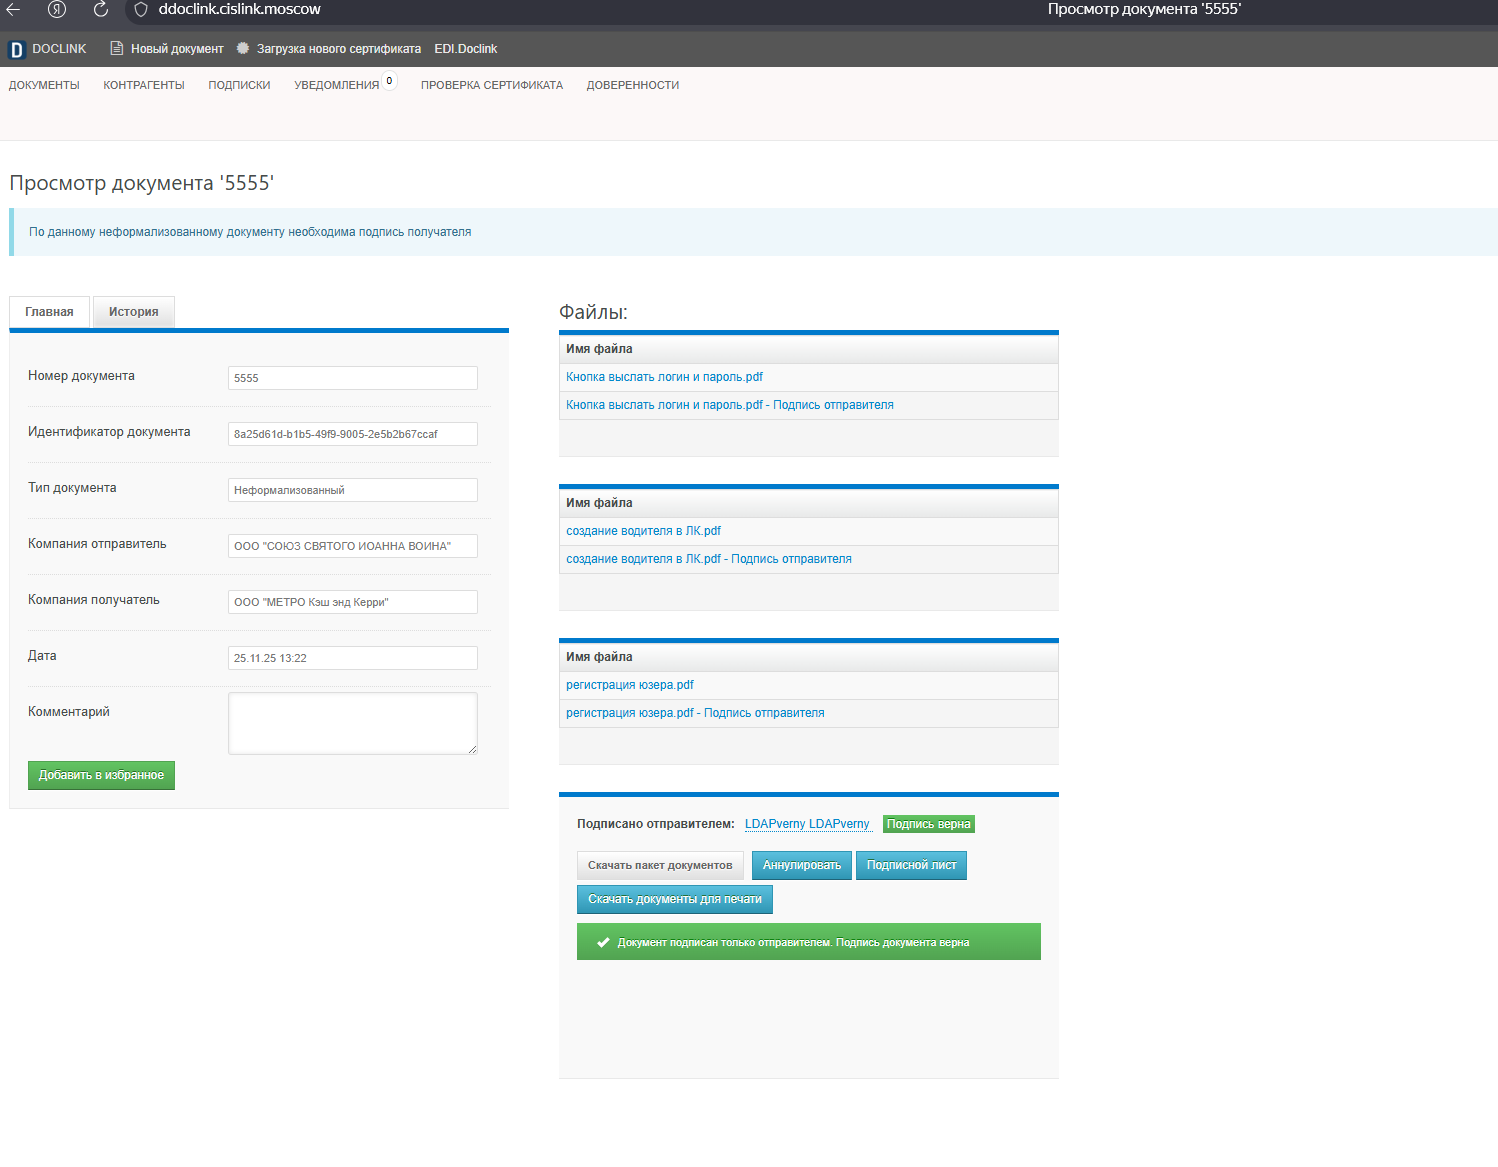1498x1167 pixels.
Task: Open the Yandex Я icon in browser bar
Action: pyautogui.click(x=57, y=9)
